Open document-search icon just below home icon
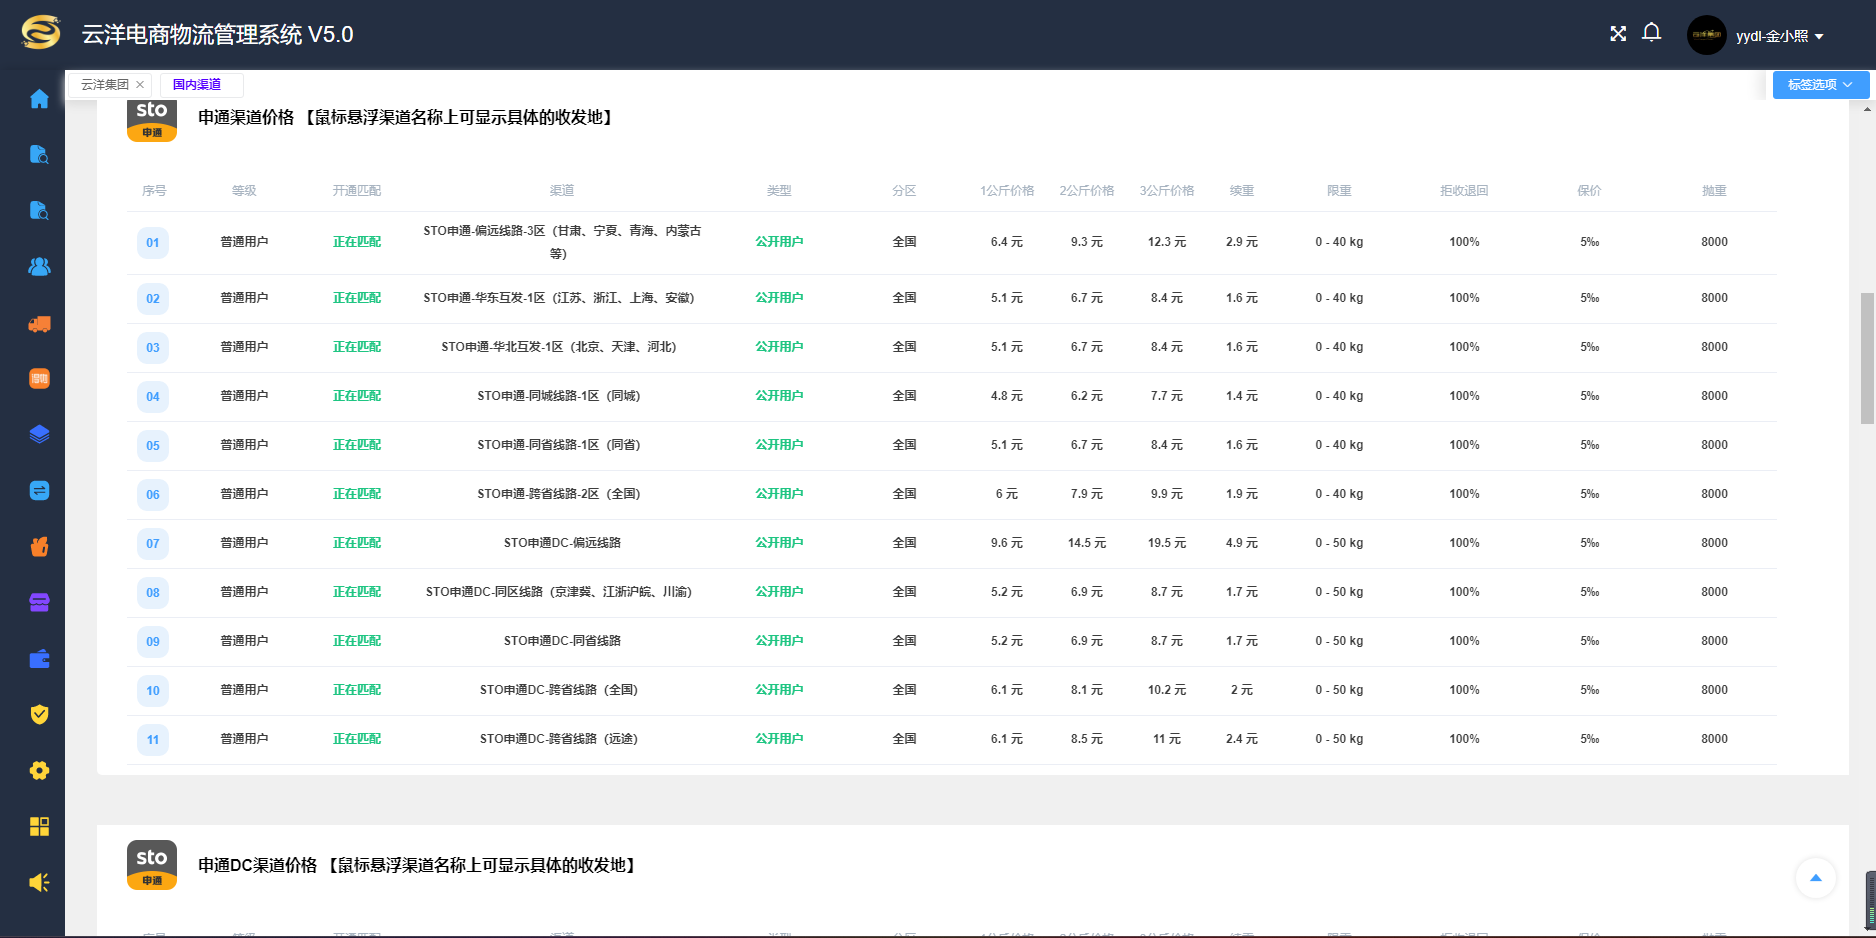Viewport: 1876px width, 938px height. (39, 154)
